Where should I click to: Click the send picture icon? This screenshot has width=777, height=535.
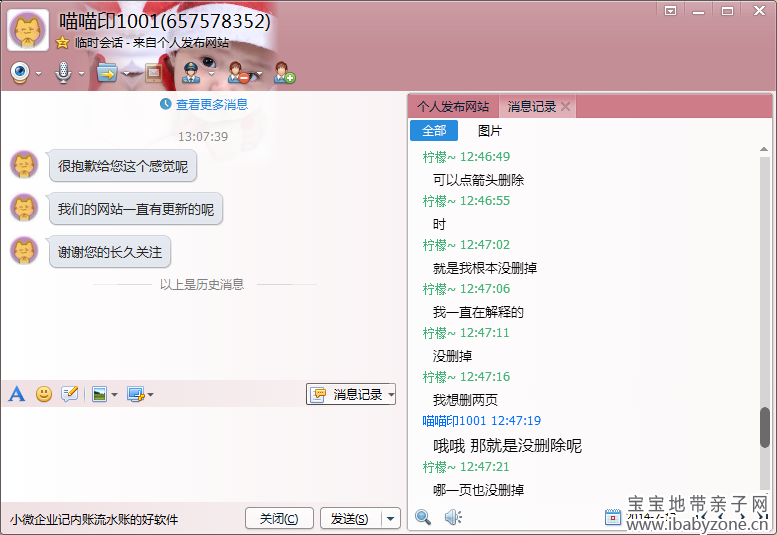coord(100,394)
